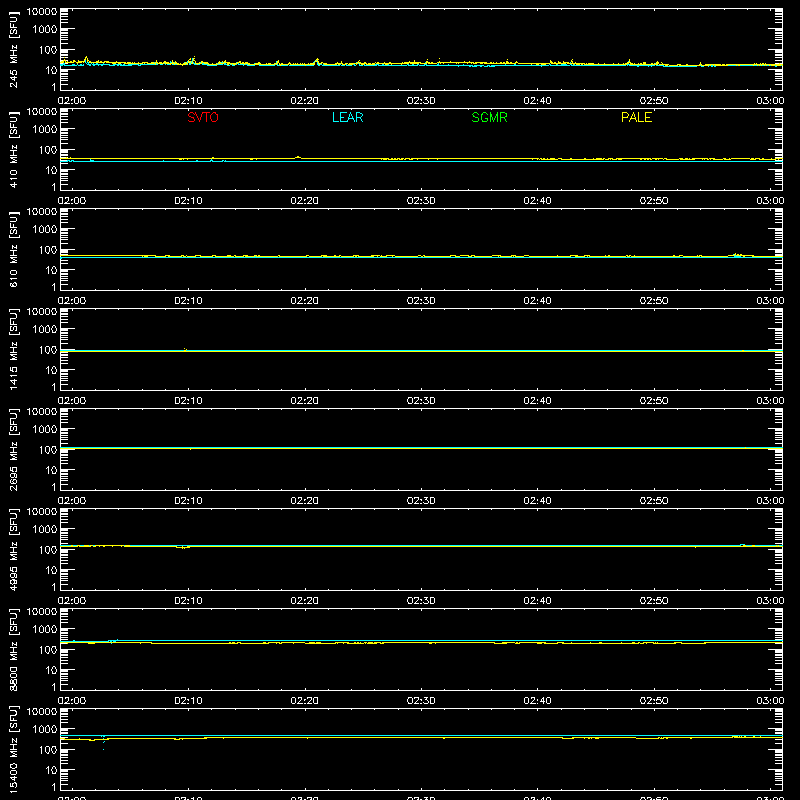The height and width of the screenshot is (800, 800).
Task: Select the 410 MHz [SFU] axis title
Action: (x=13, y=149)
